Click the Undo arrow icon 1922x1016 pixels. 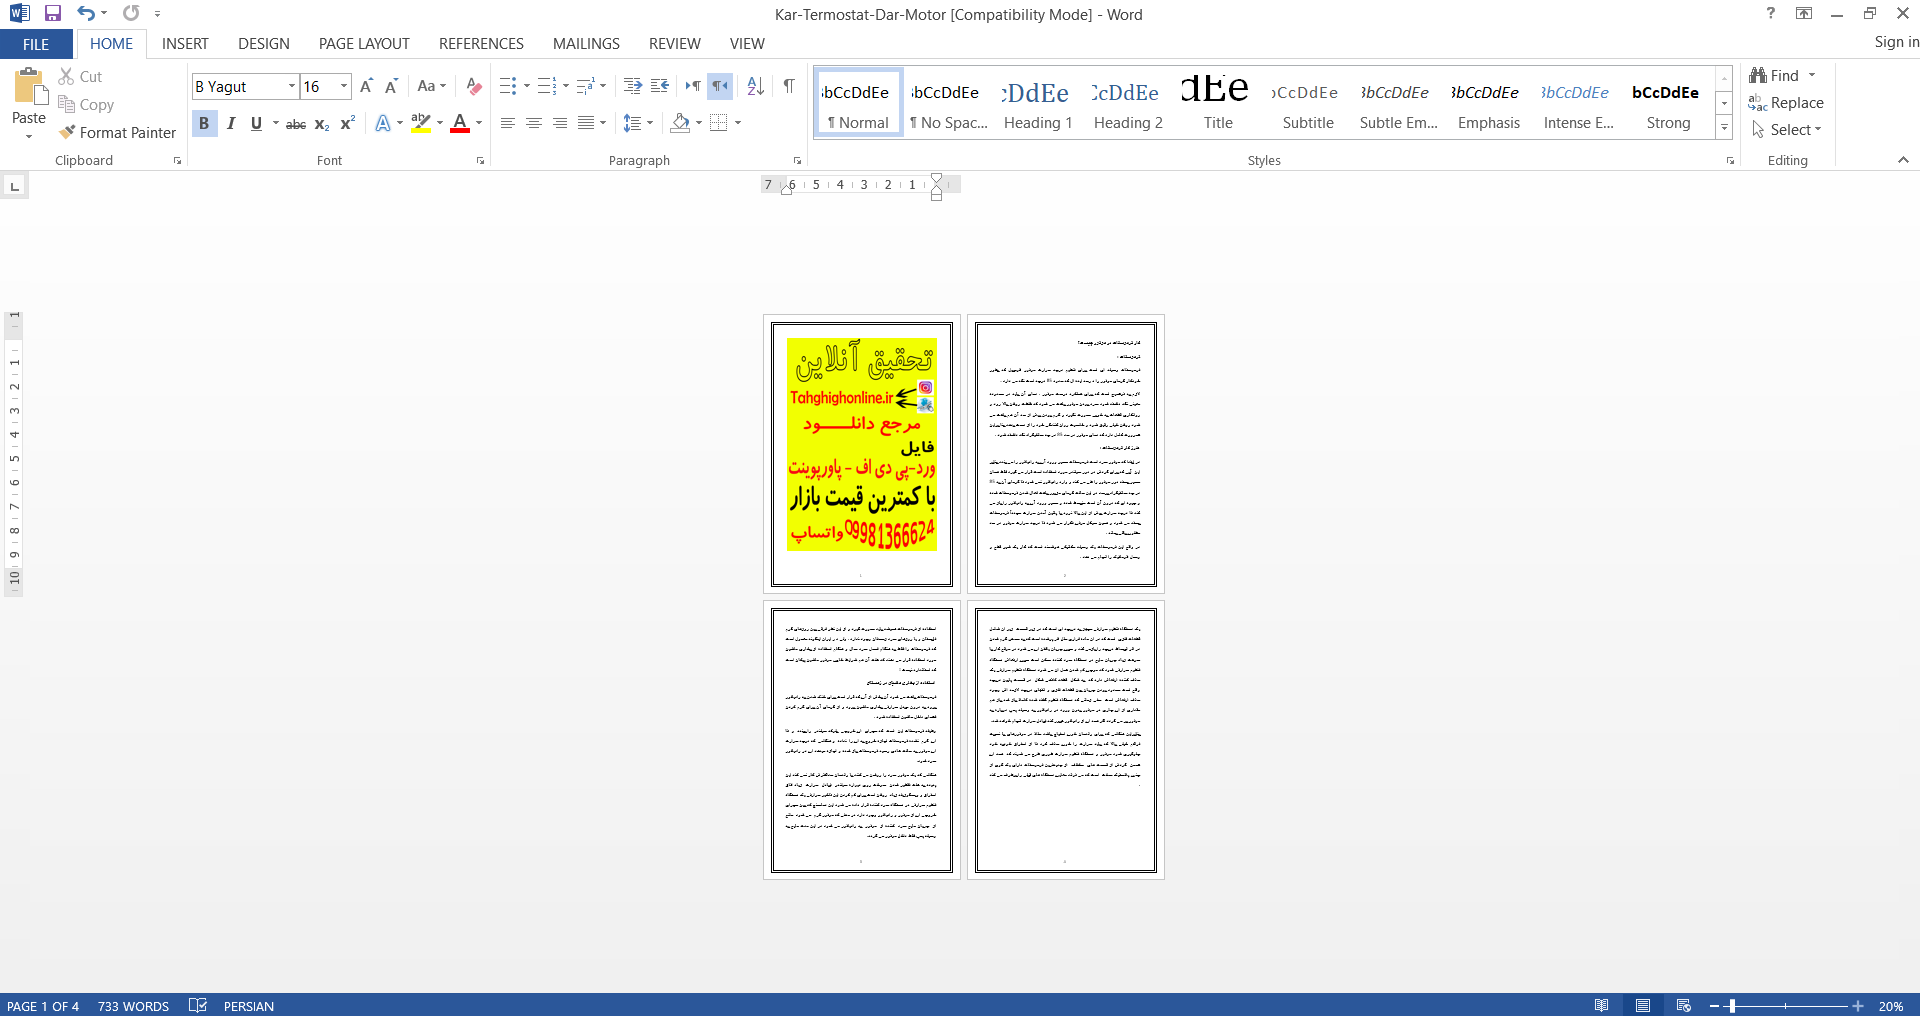coord(86,13)
